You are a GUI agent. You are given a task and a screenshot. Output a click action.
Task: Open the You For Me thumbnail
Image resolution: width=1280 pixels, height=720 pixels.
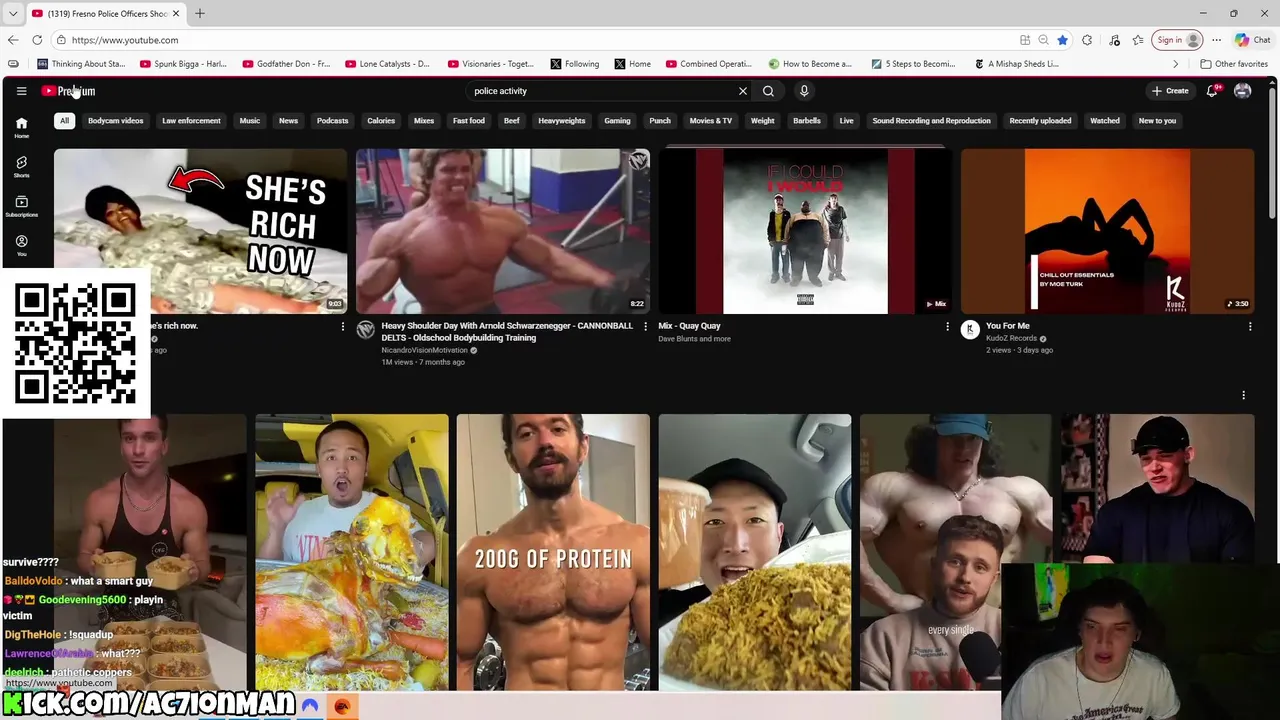1107,231
